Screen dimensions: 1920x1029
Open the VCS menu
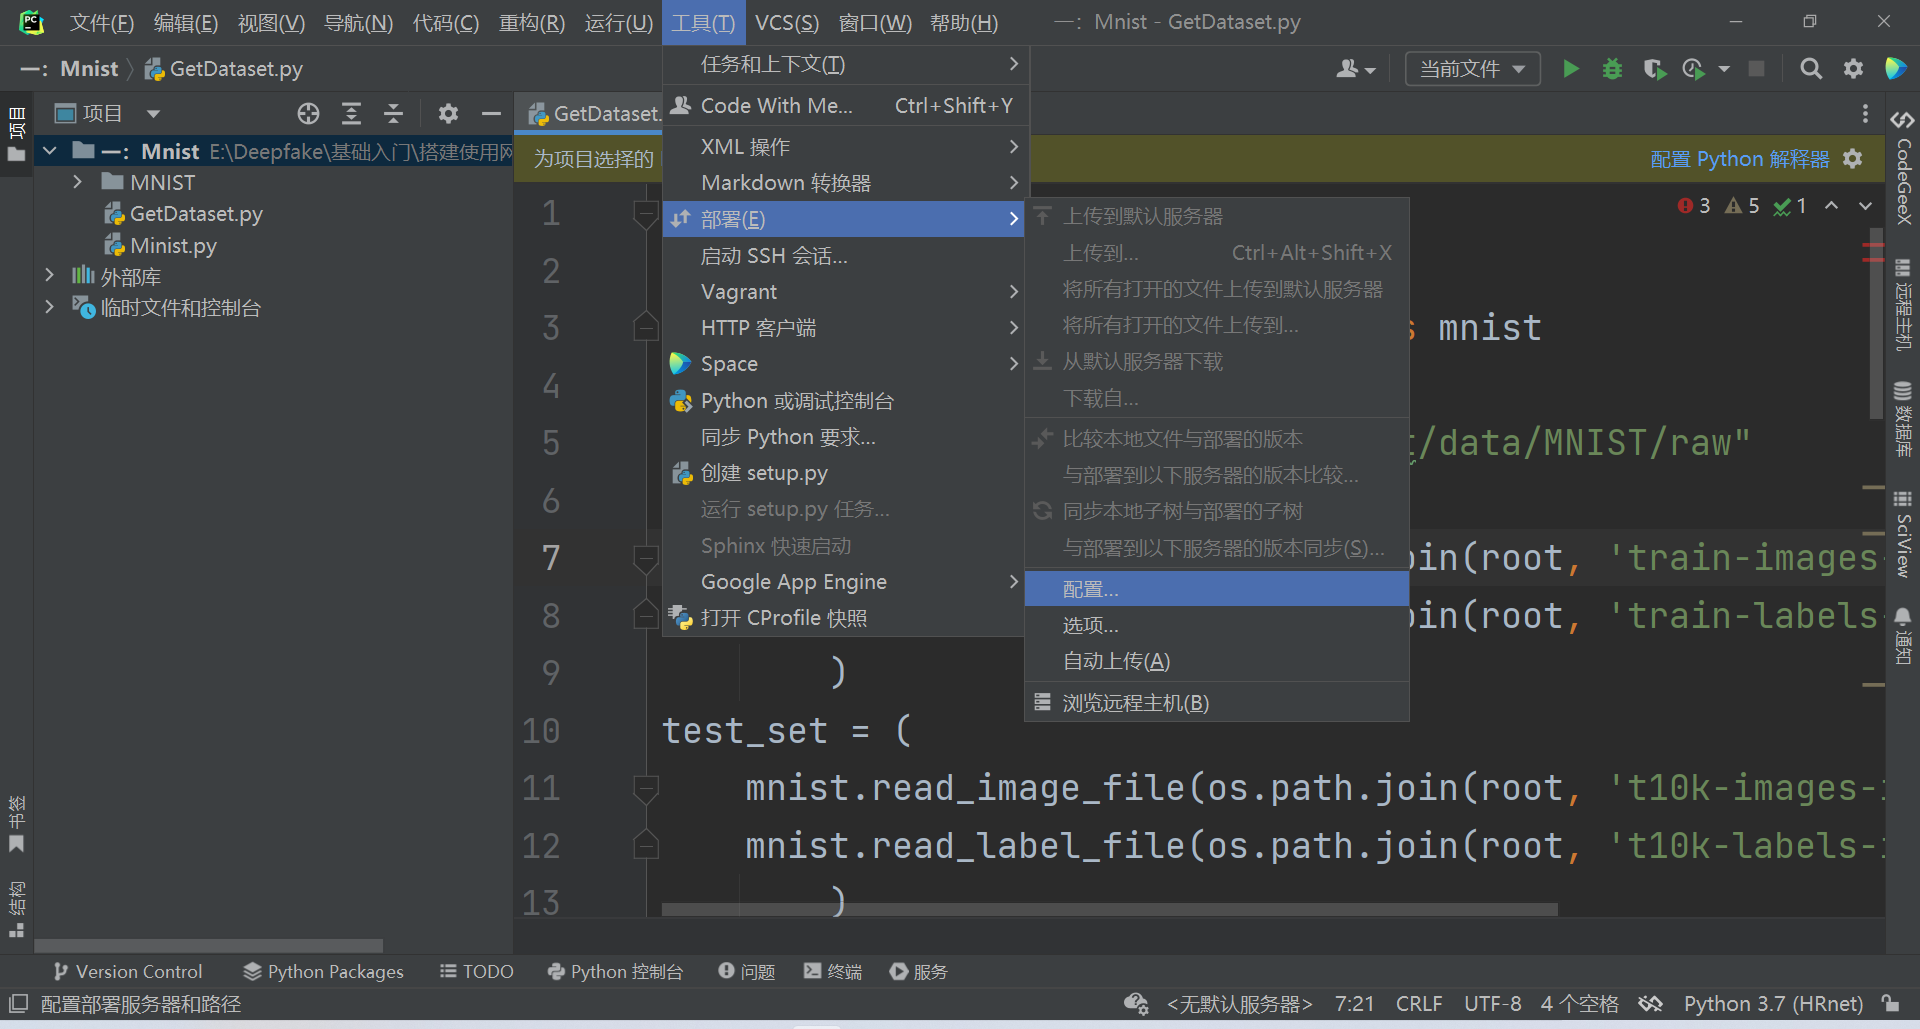click(786, 22)
